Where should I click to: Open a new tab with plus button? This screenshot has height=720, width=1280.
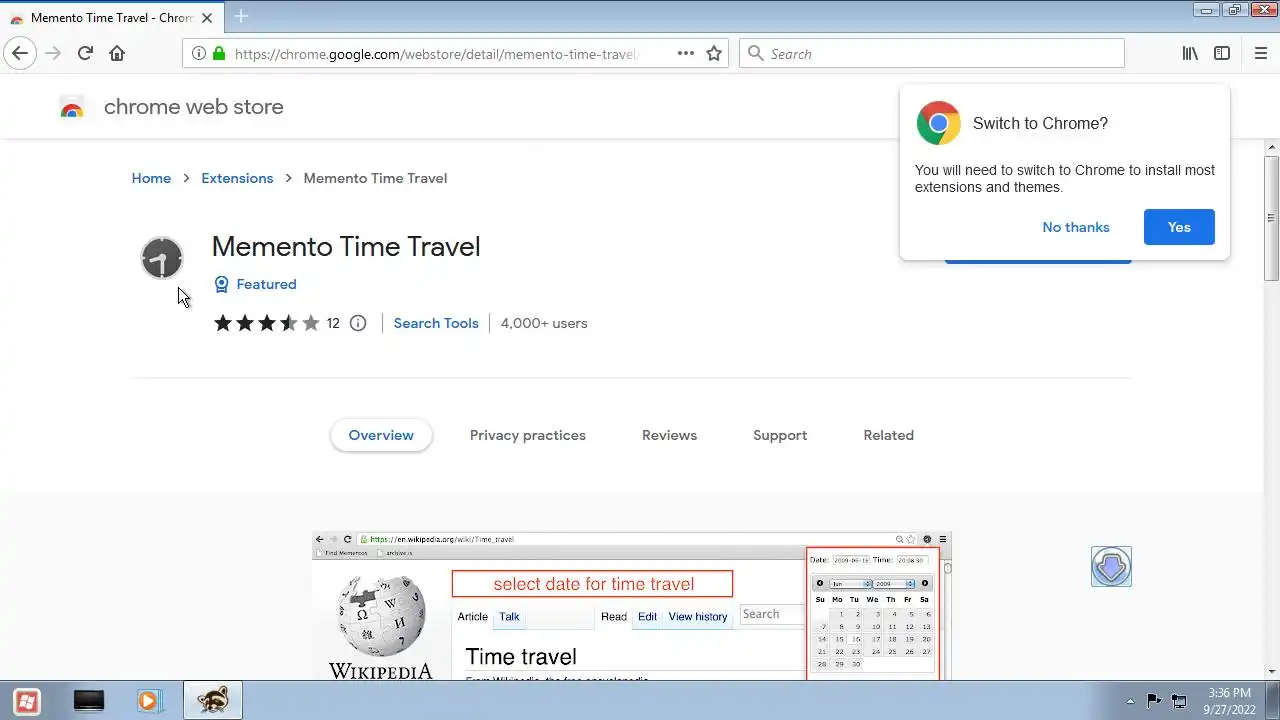[x=241, y=17]
